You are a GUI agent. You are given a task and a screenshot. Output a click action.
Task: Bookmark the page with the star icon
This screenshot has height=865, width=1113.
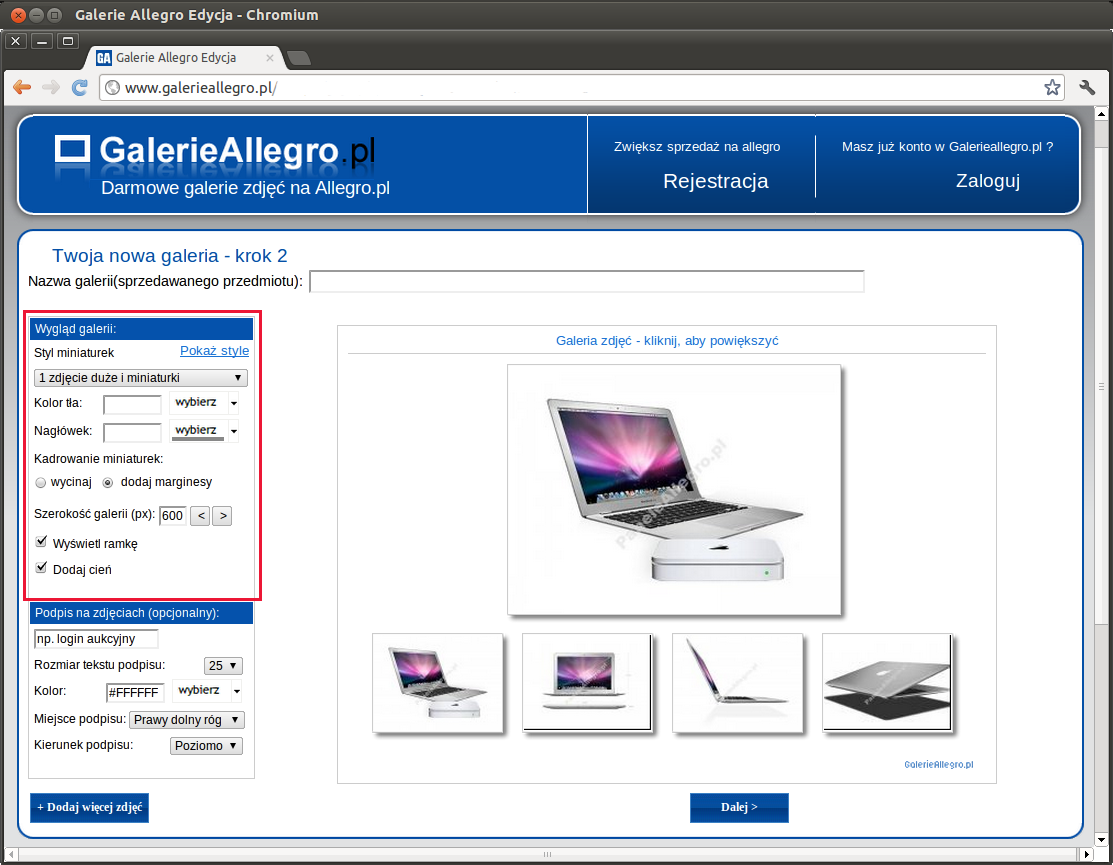pos(1052,87)
